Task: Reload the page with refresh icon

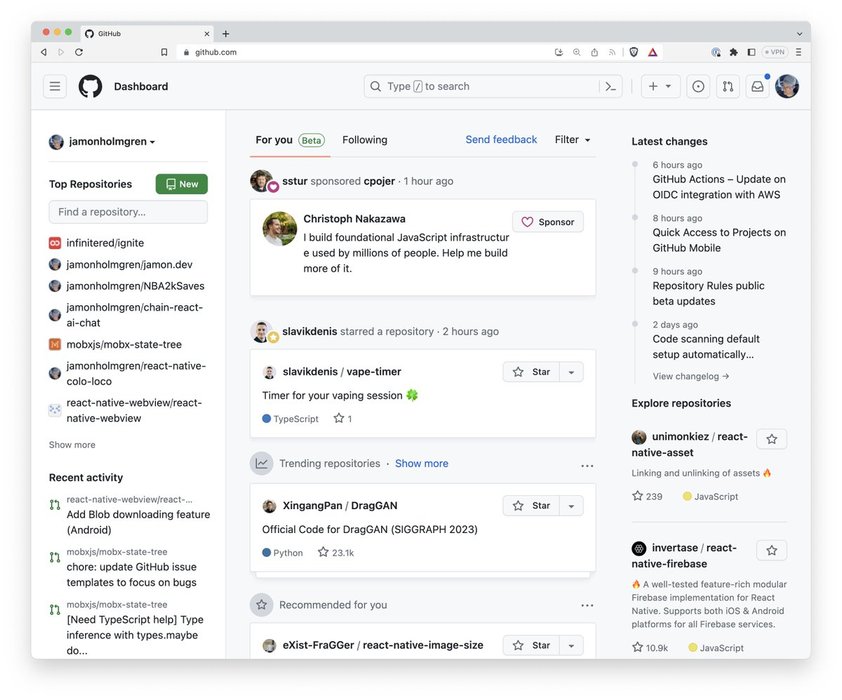Action: click(x=79, y=52)
